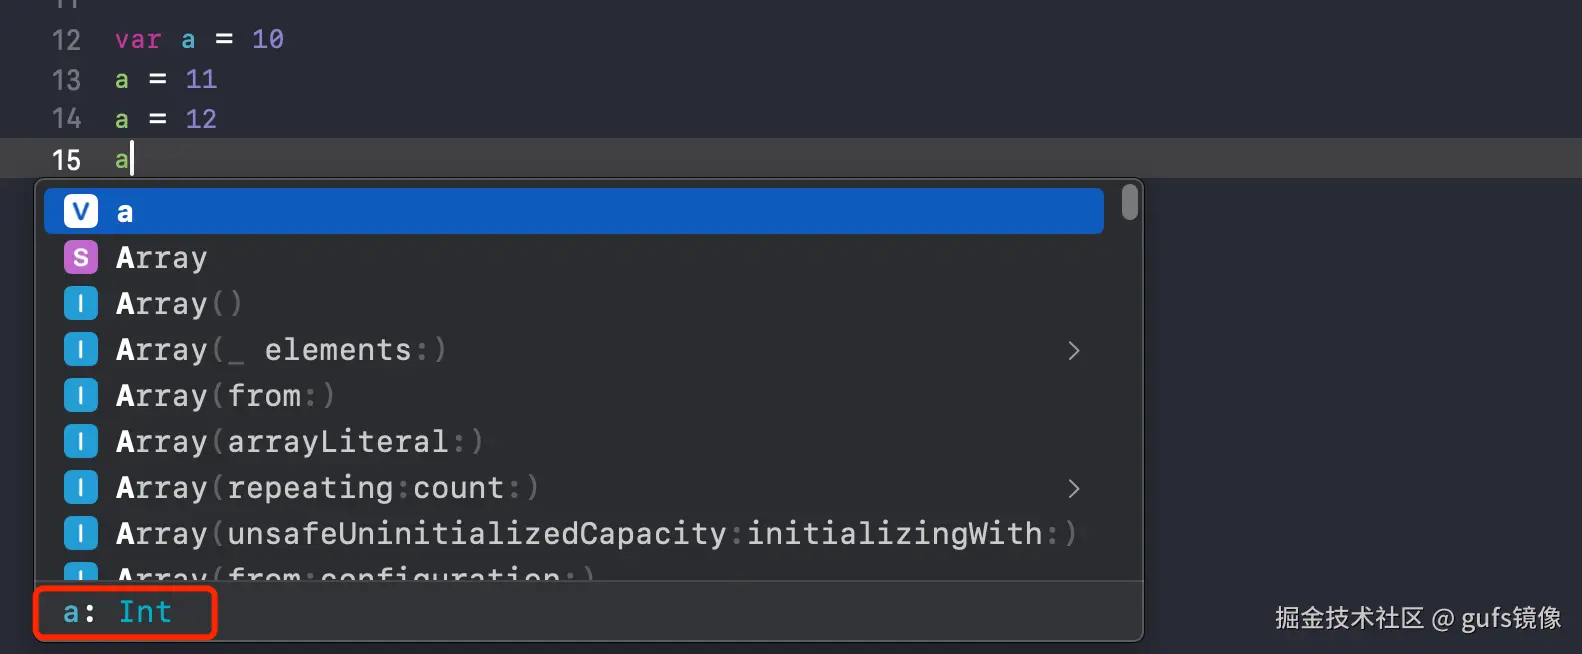
Task: Click the icon beside Array(repeating:count:)
Action: (x=81, y=487)
